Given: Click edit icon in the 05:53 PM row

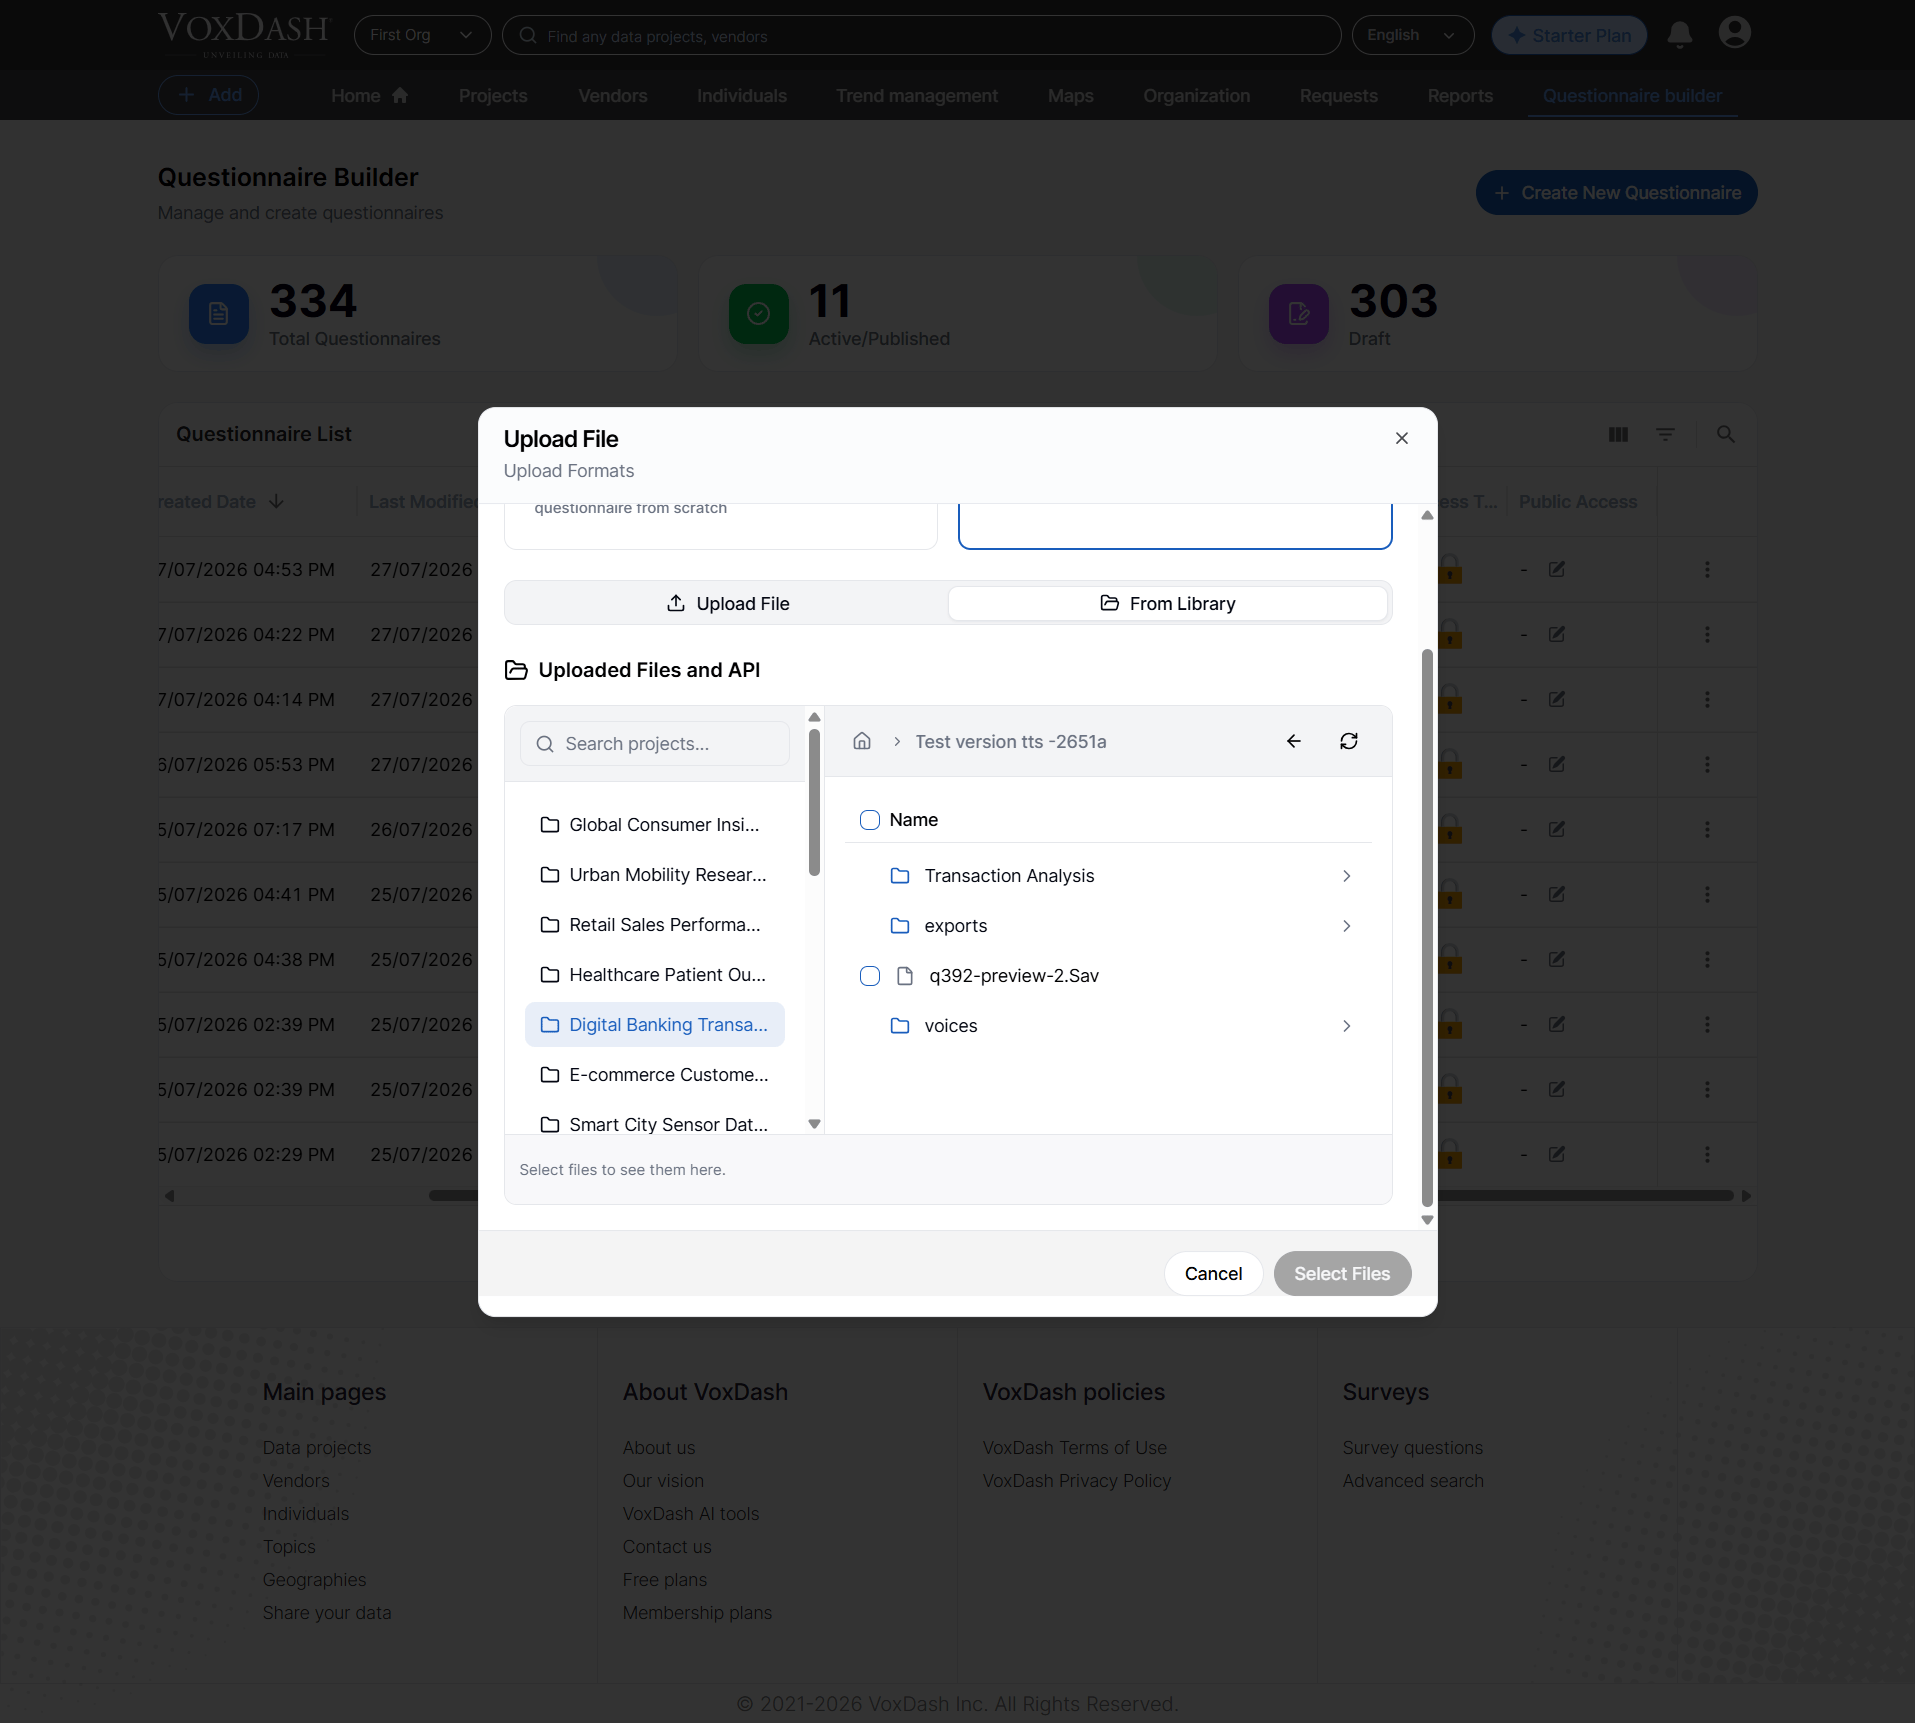Looking at the screenshot, I should pyautogui.click(x=1557, y=764).
